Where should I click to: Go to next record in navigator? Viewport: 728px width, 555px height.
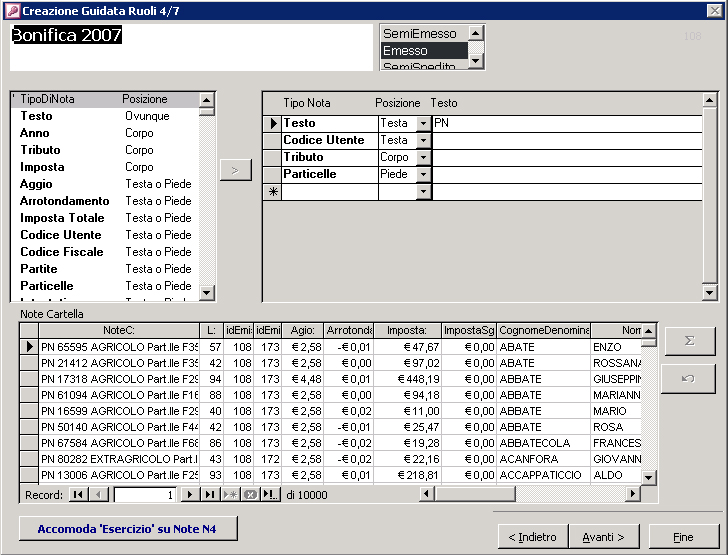coord(189,495)
